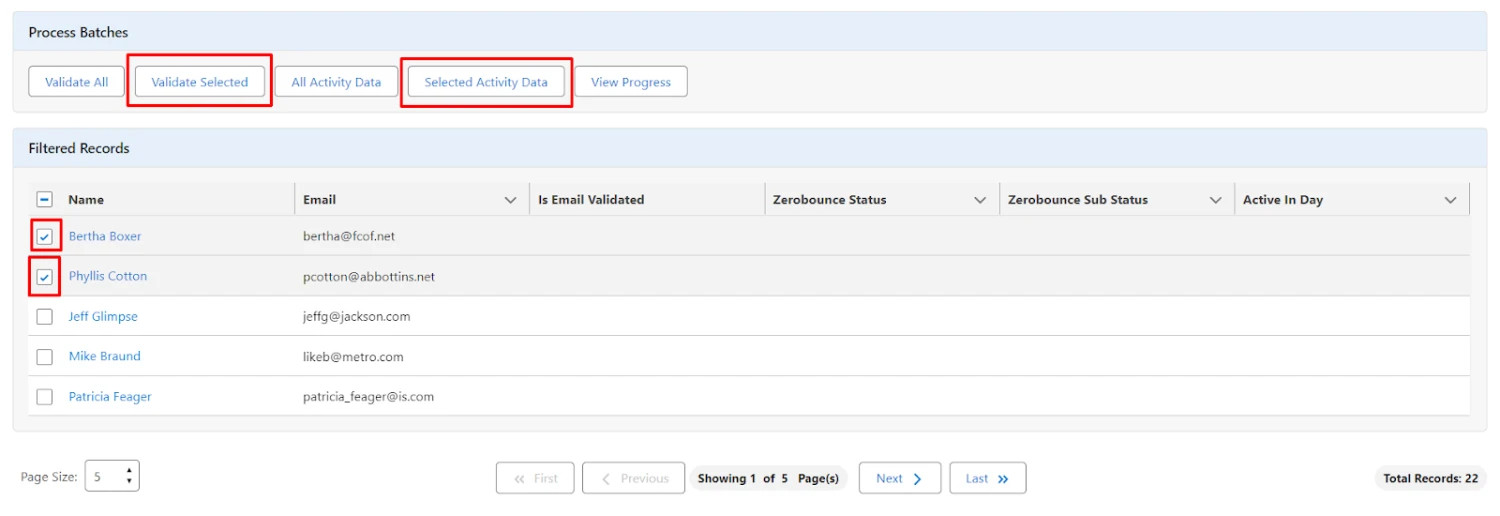Viewport: 1500px width, 516px height.
Task: Expand the Zerobounce Sub Status column chevron
Action: [1215, 200]
